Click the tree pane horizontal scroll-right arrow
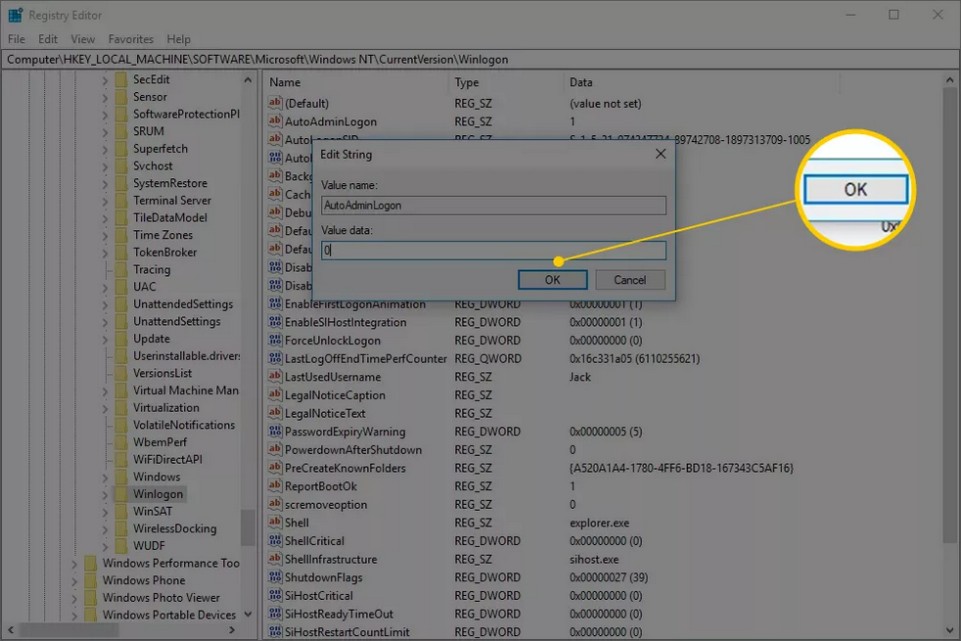Viewport: 961px width, 641px height. (232, 630)
